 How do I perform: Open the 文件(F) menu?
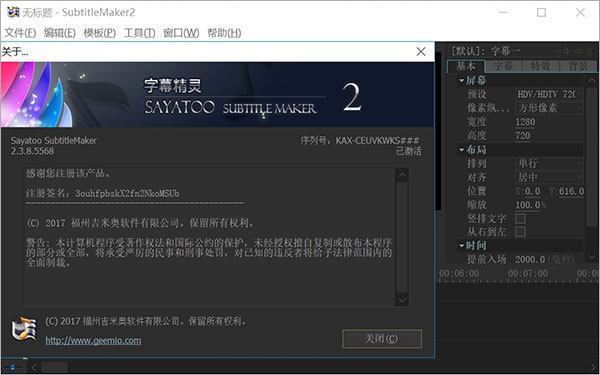pos(20,33)
